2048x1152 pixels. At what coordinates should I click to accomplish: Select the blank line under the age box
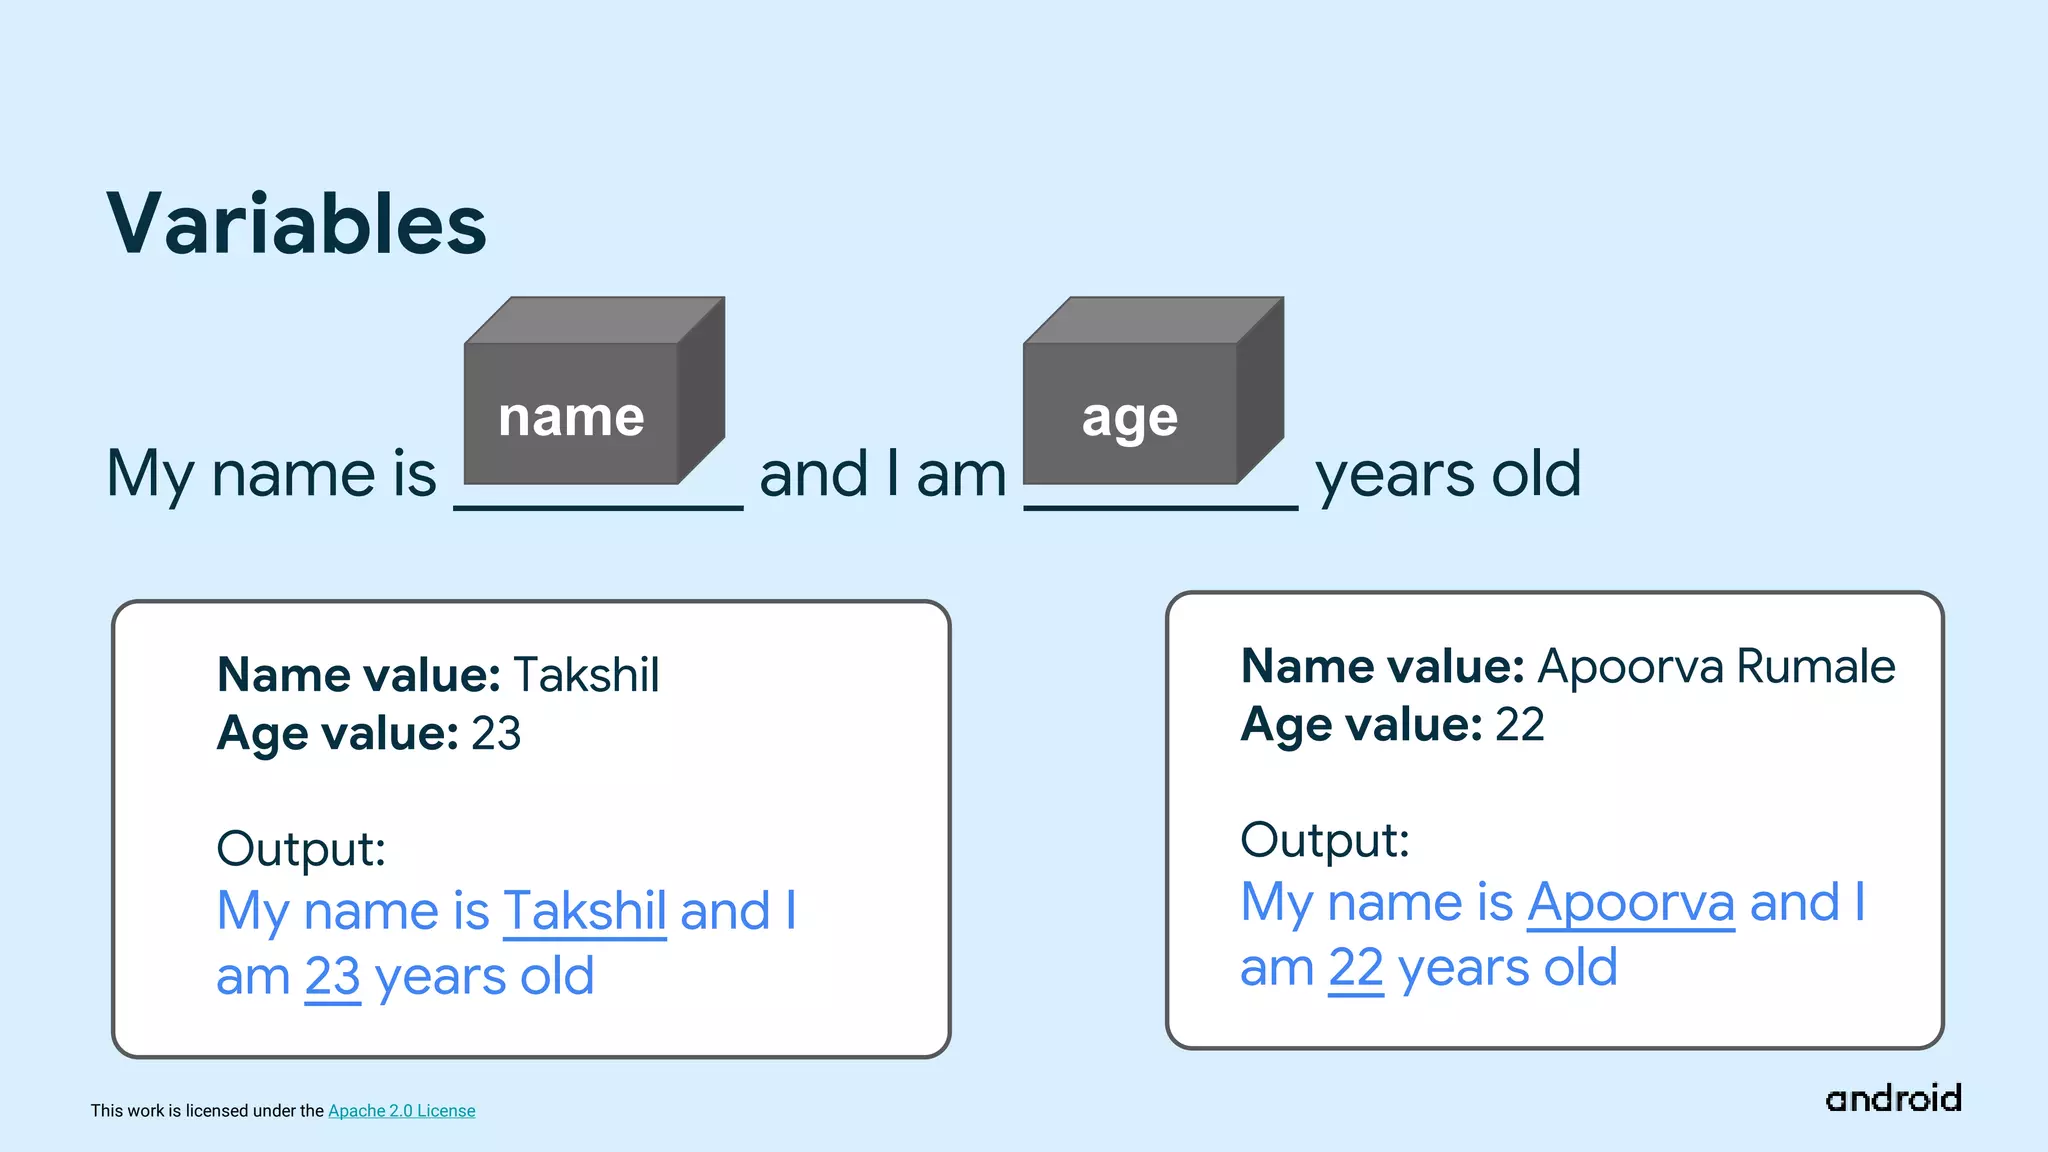pyautogui.click(x=1160, y=507)
